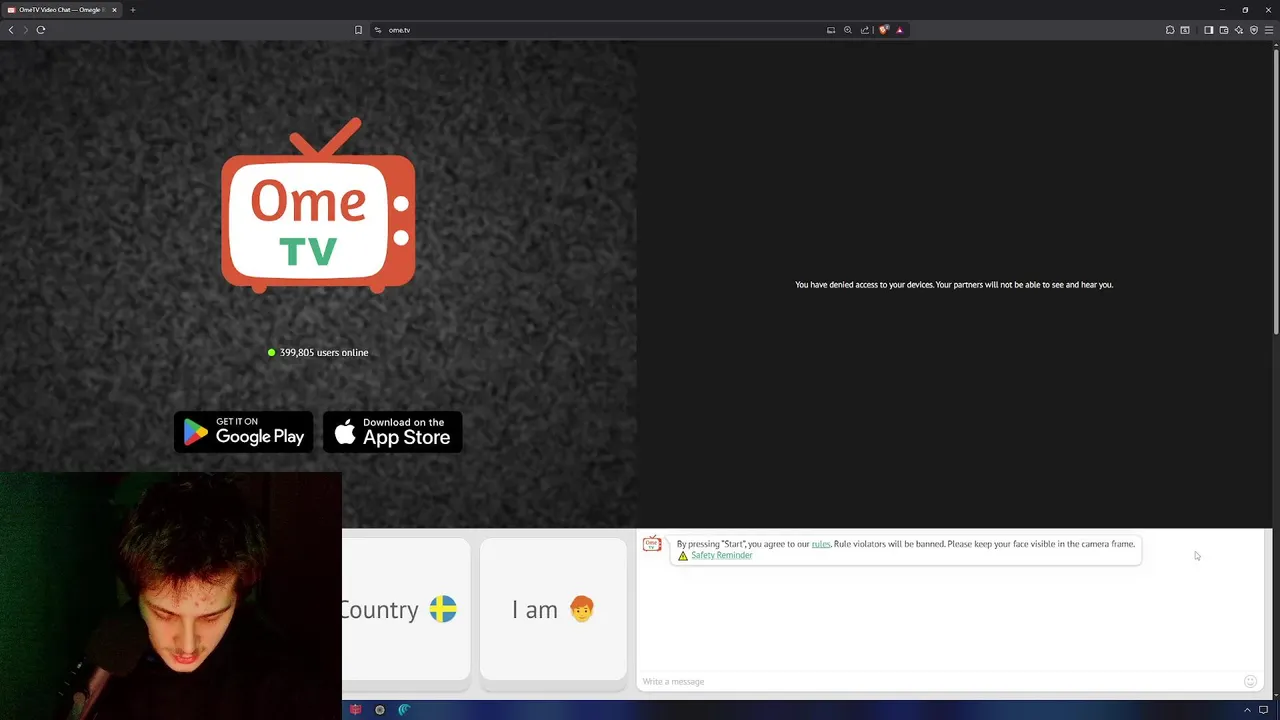Click the Write a message input field
Image resolution: width=1280 pixels, height=720 pixels.
(x=938, y=682)
